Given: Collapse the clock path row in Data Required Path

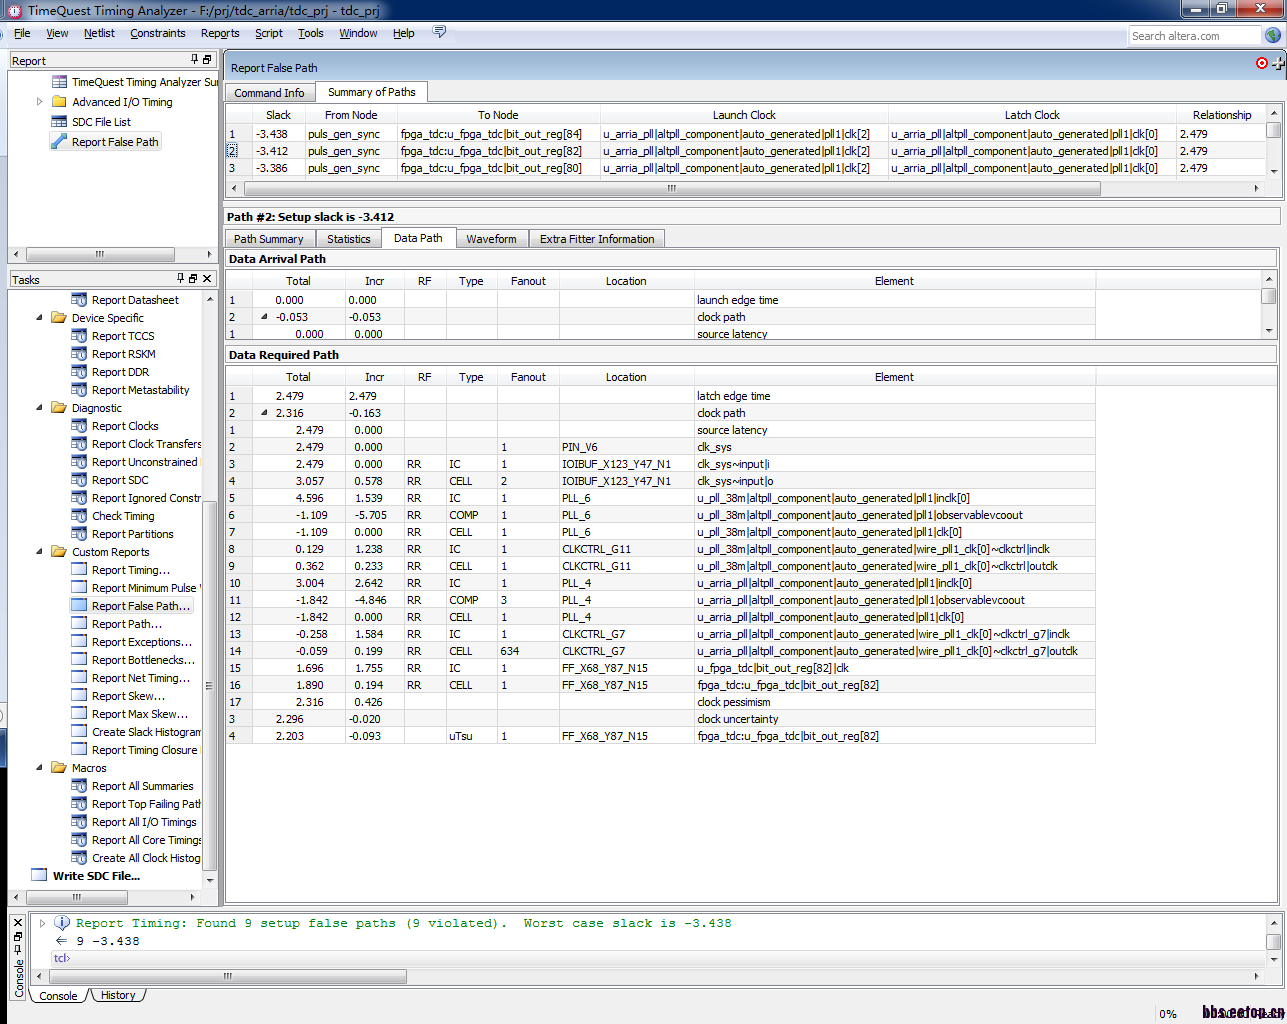Looking at the screenshot, I should [x=264, y=413].
